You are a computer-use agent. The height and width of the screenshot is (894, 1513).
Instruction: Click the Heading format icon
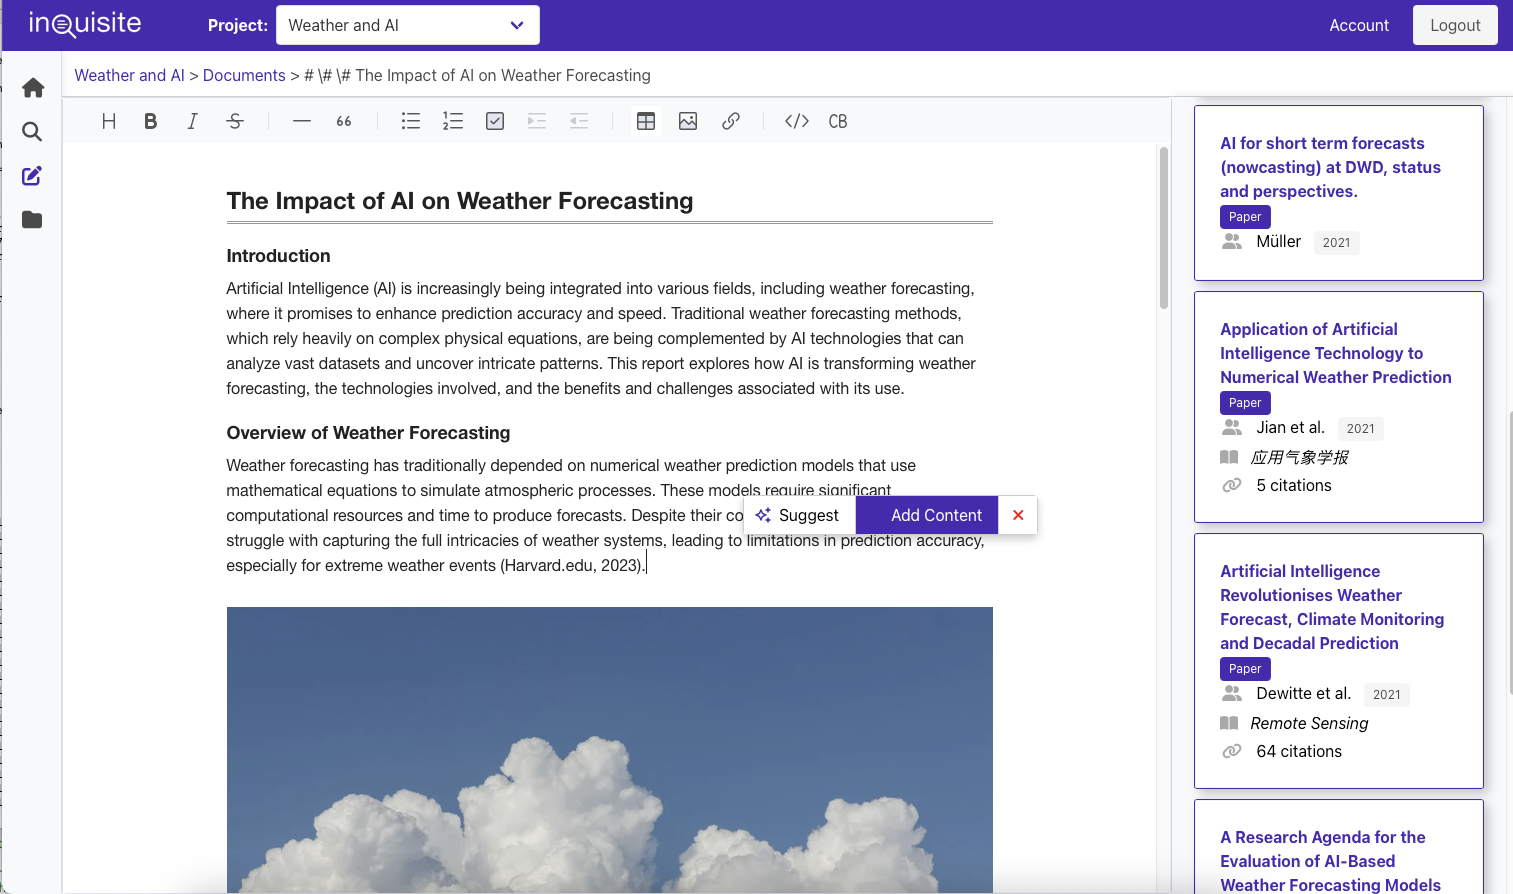pyautogui.click(x=109, y=121)
